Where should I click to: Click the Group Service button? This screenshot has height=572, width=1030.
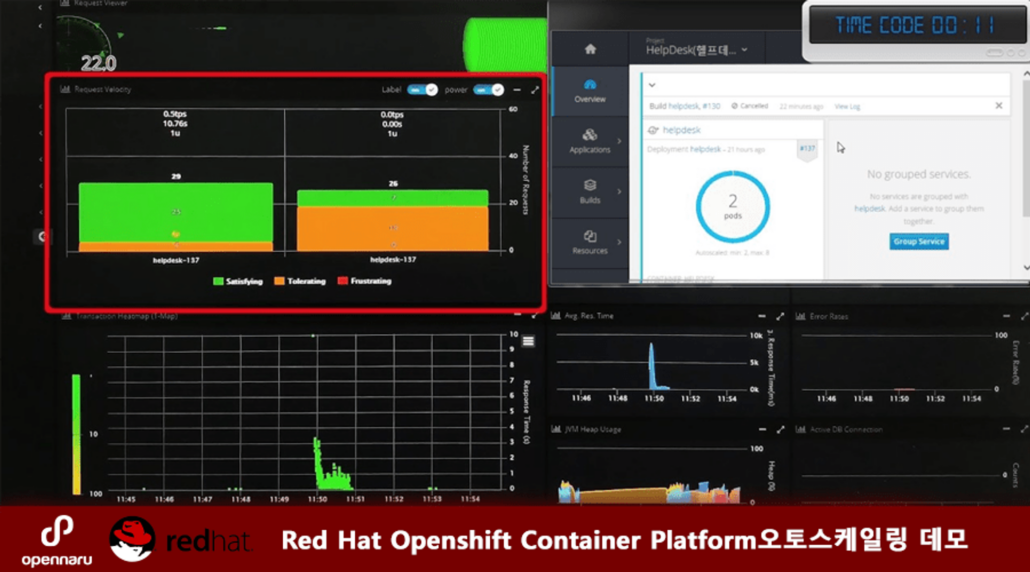click(x=918, y=242)
